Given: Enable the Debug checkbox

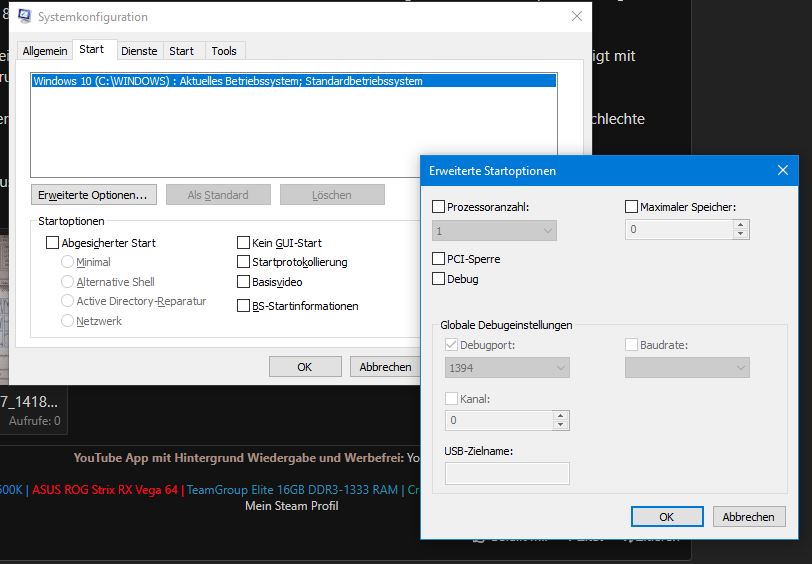Looking at the screenshot, I should (x=439, y=279).
